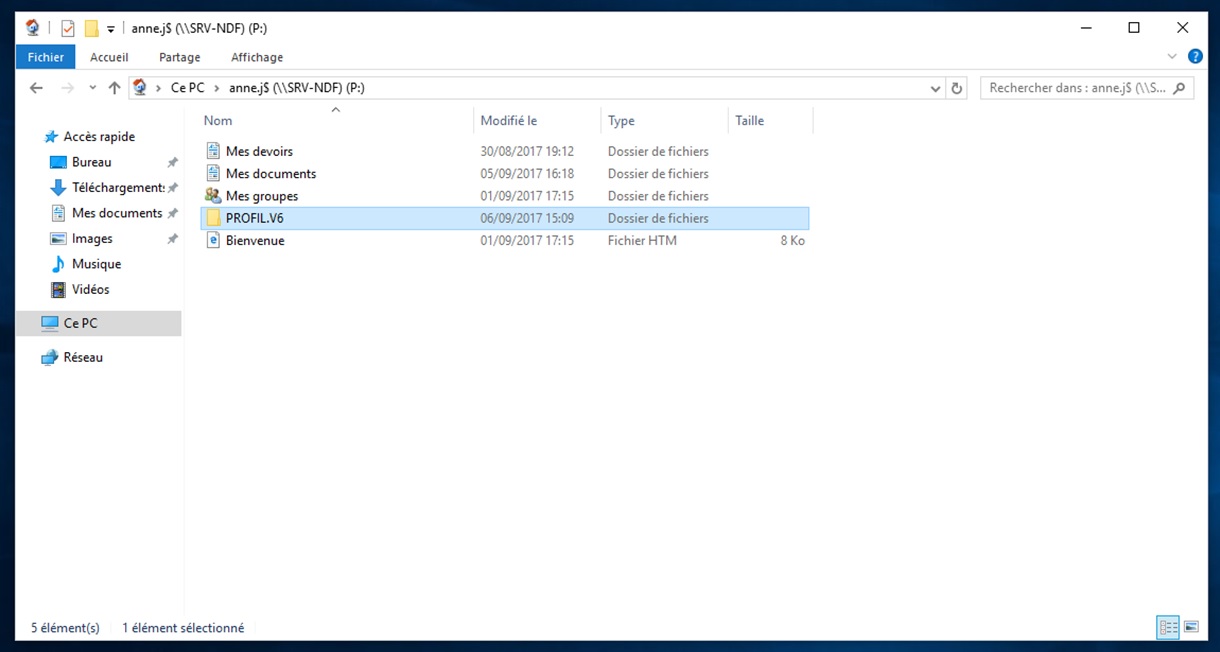1220x652 pixels.
Task: Select the Mes groupes folder
Action: tap(261, 196)
